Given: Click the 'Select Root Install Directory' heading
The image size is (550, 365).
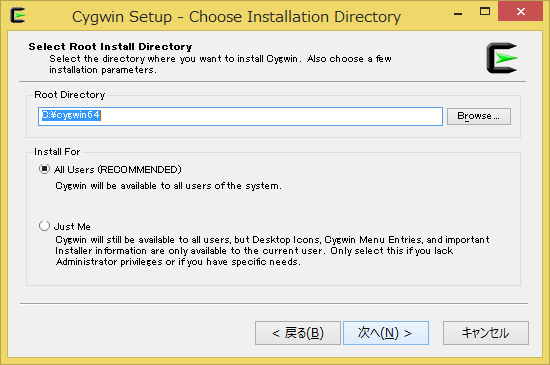Looking at the screenshot, I should [110, 47].
